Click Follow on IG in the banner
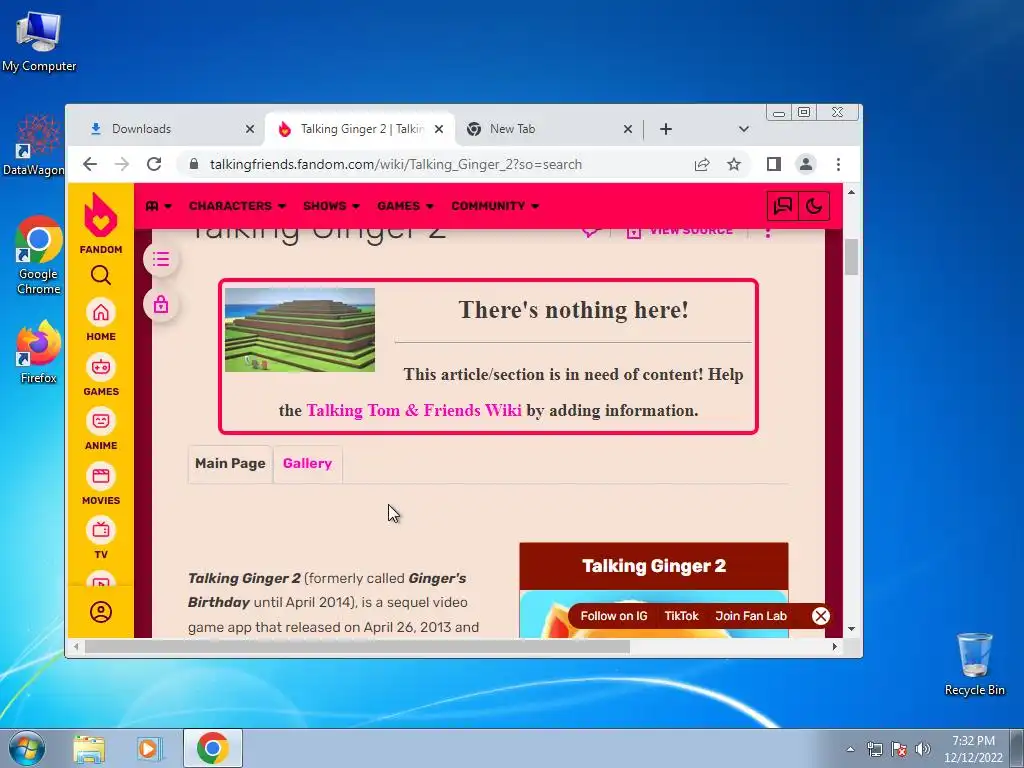The width and height of the screenshot is (1024, 768). click(614, 616)
